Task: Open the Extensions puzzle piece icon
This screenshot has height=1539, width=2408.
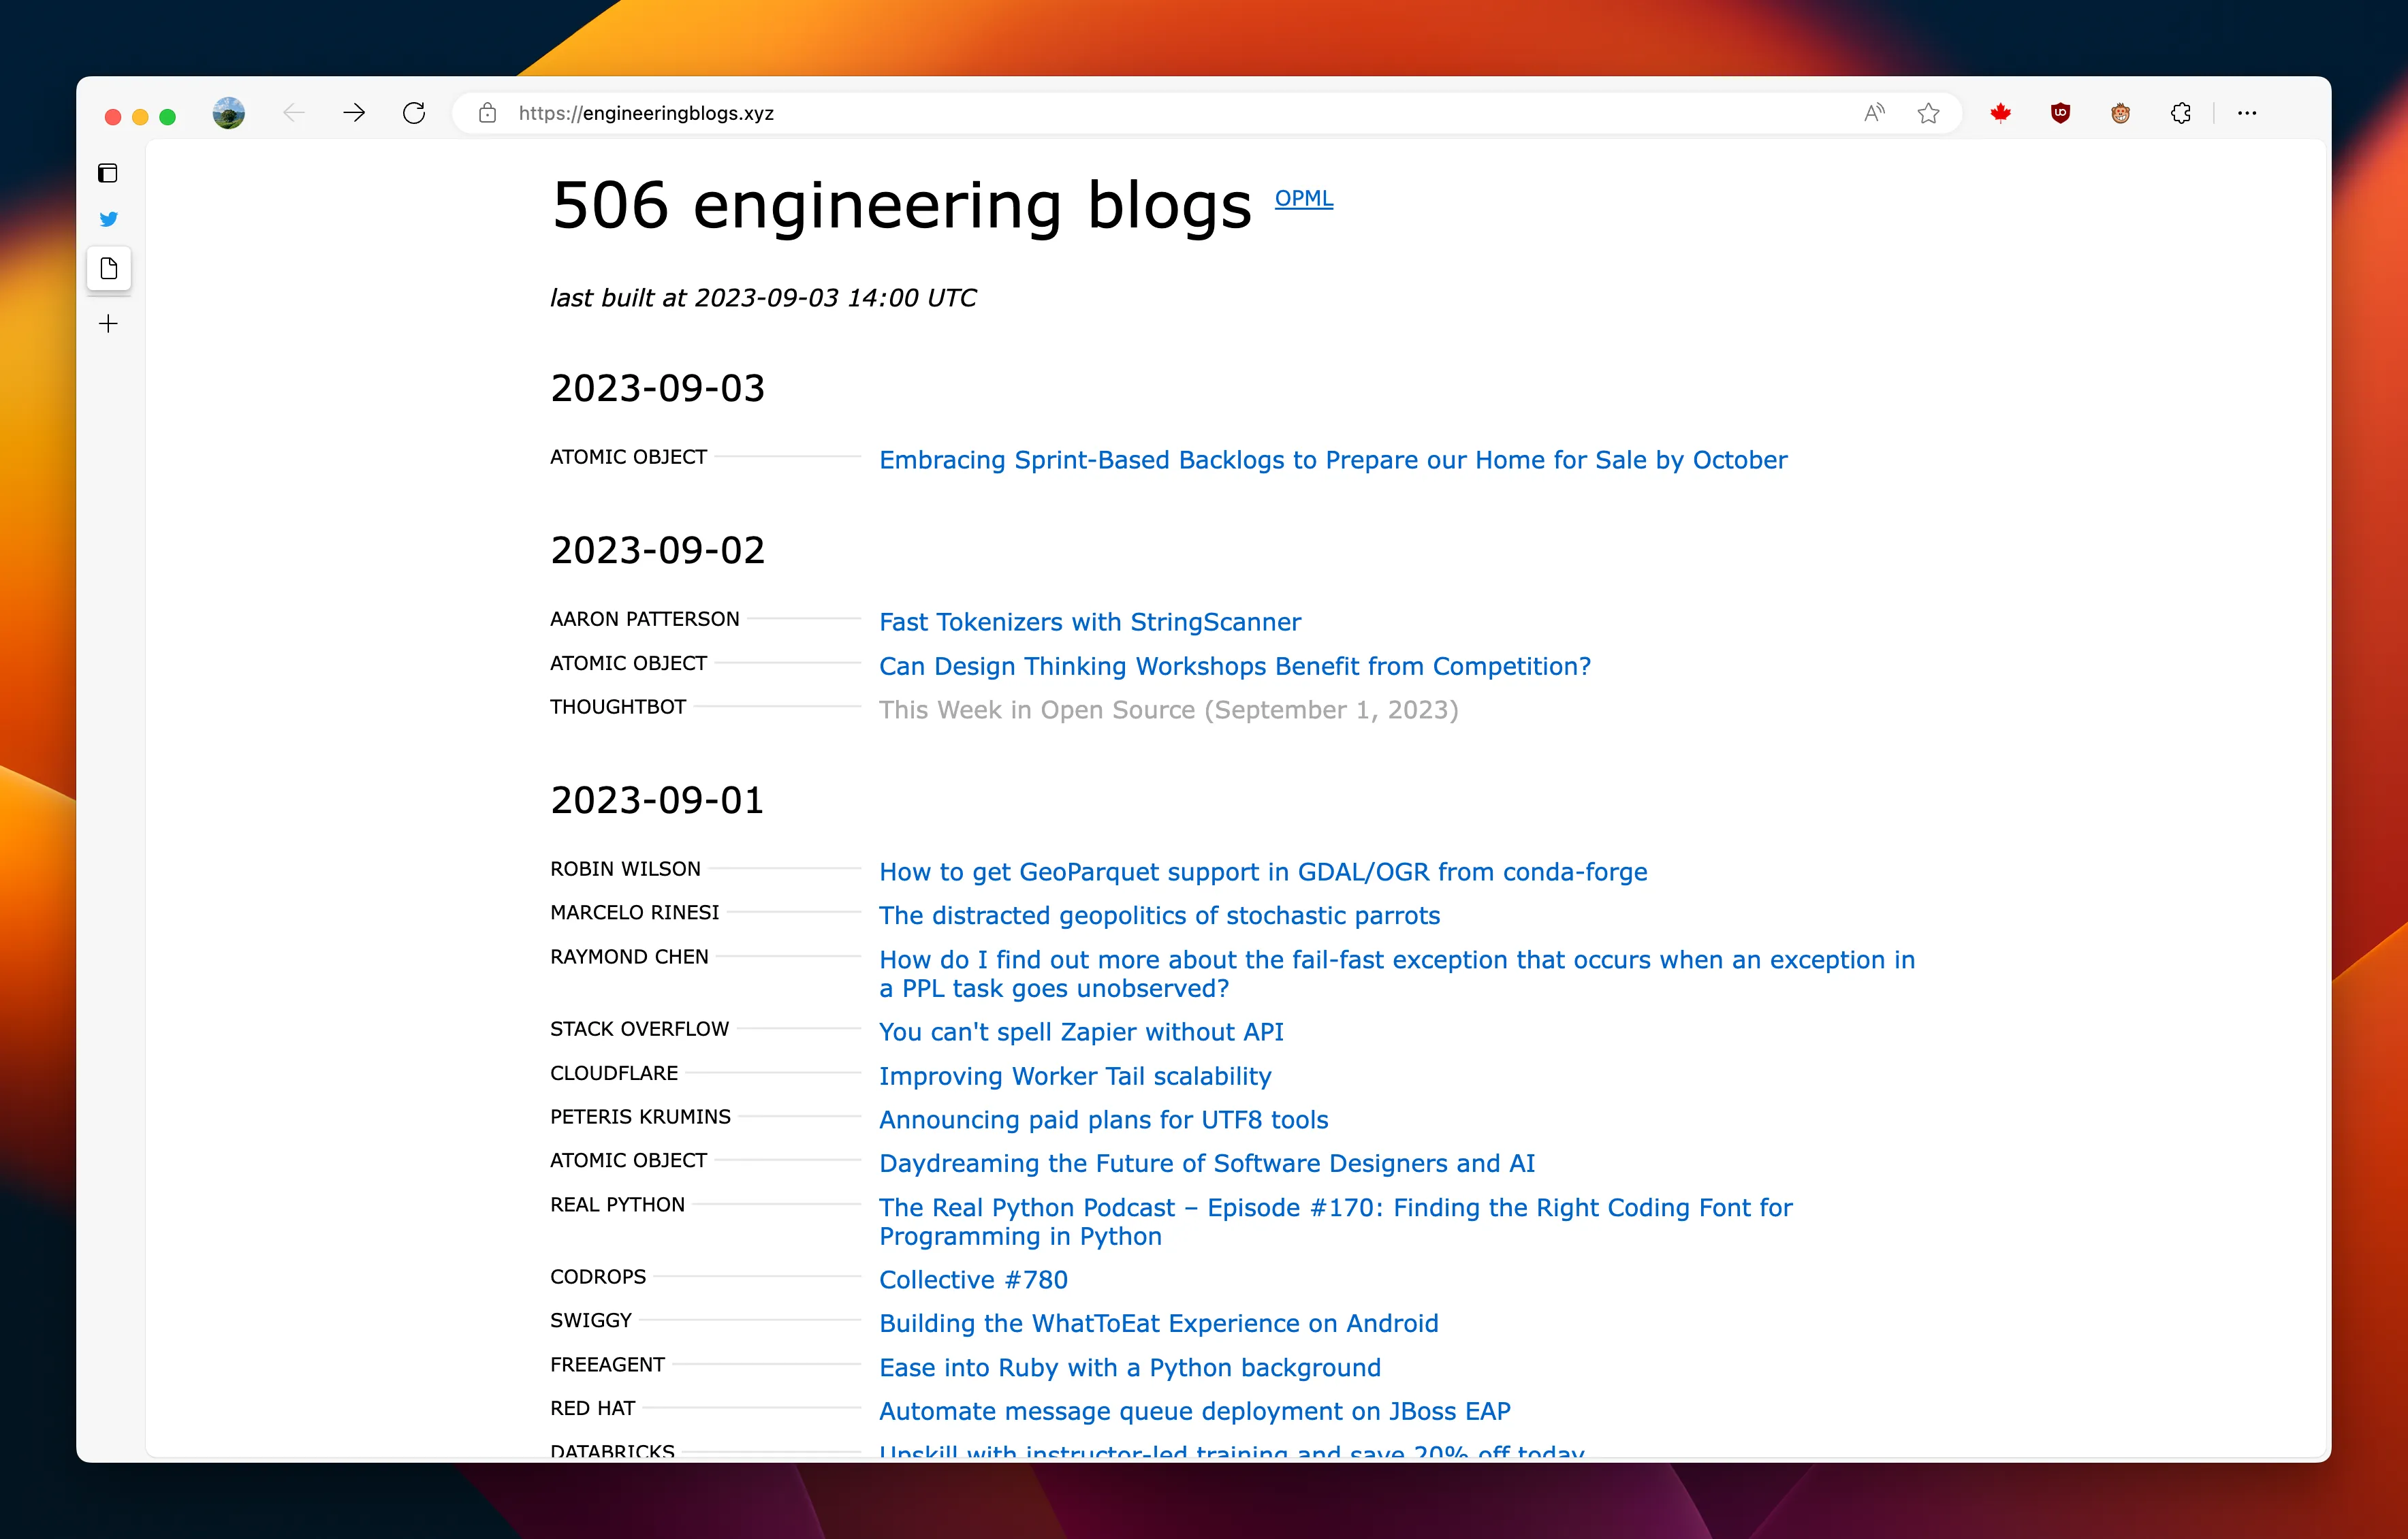Action: (2181, 113)
